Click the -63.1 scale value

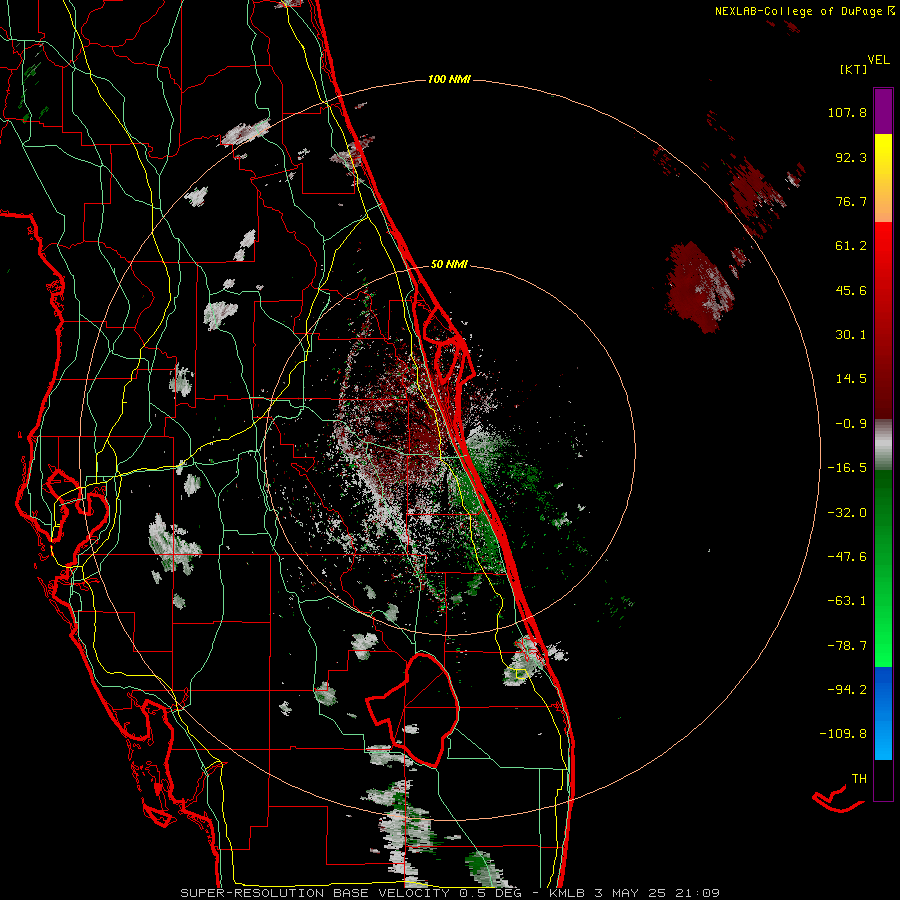[847, 601]
